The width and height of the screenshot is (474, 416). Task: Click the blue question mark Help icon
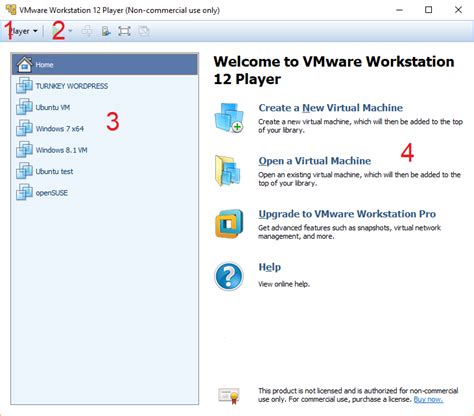coord(229,276)
